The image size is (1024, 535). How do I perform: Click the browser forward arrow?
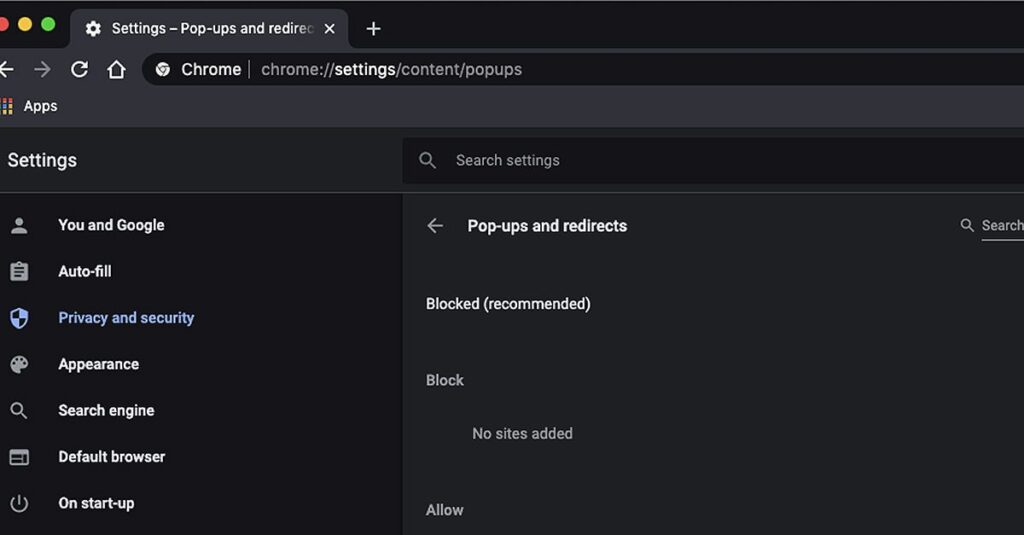[x=42, y=69]
